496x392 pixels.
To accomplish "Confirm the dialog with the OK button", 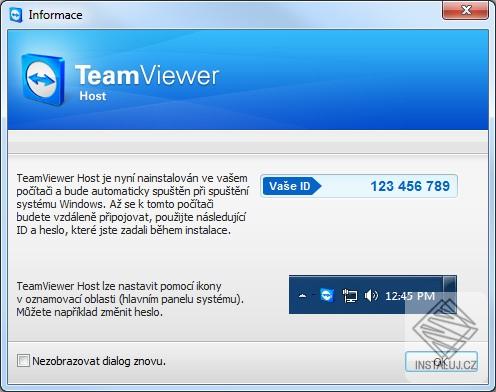I will 441,361.
